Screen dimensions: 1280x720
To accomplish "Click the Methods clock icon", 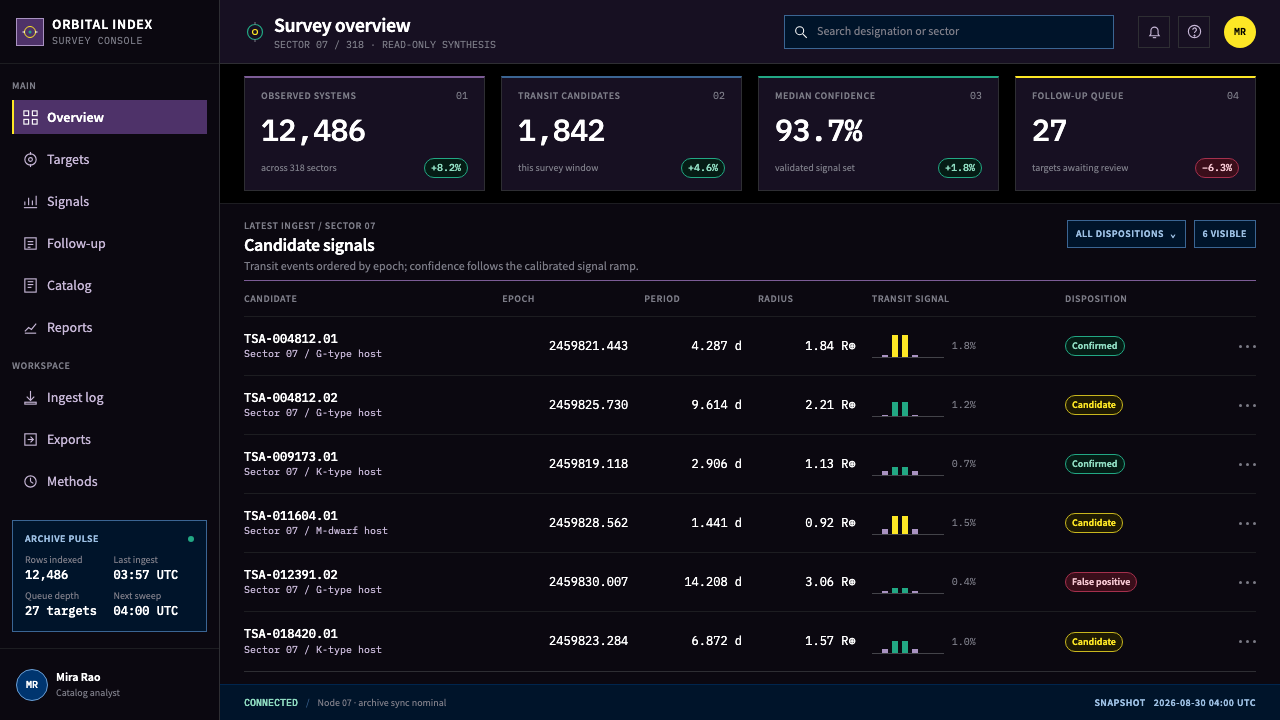I will pyautogui.click(x=30, y=482).
